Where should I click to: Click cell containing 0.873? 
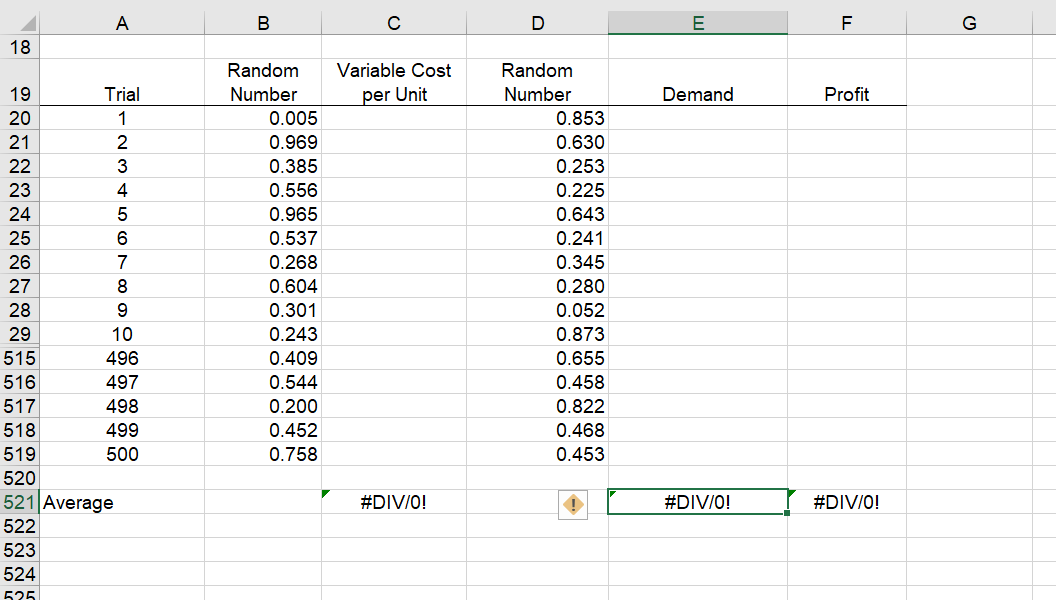537,334
